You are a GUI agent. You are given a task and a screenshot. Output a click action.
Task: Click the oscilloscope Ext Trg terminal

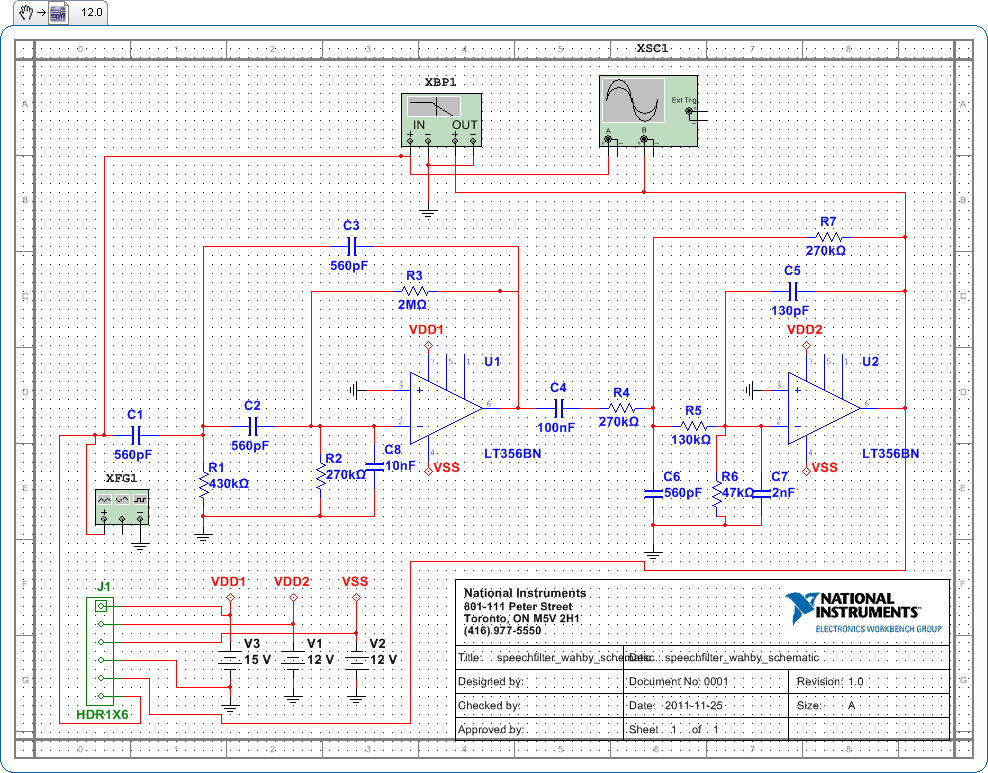point(688,111)
